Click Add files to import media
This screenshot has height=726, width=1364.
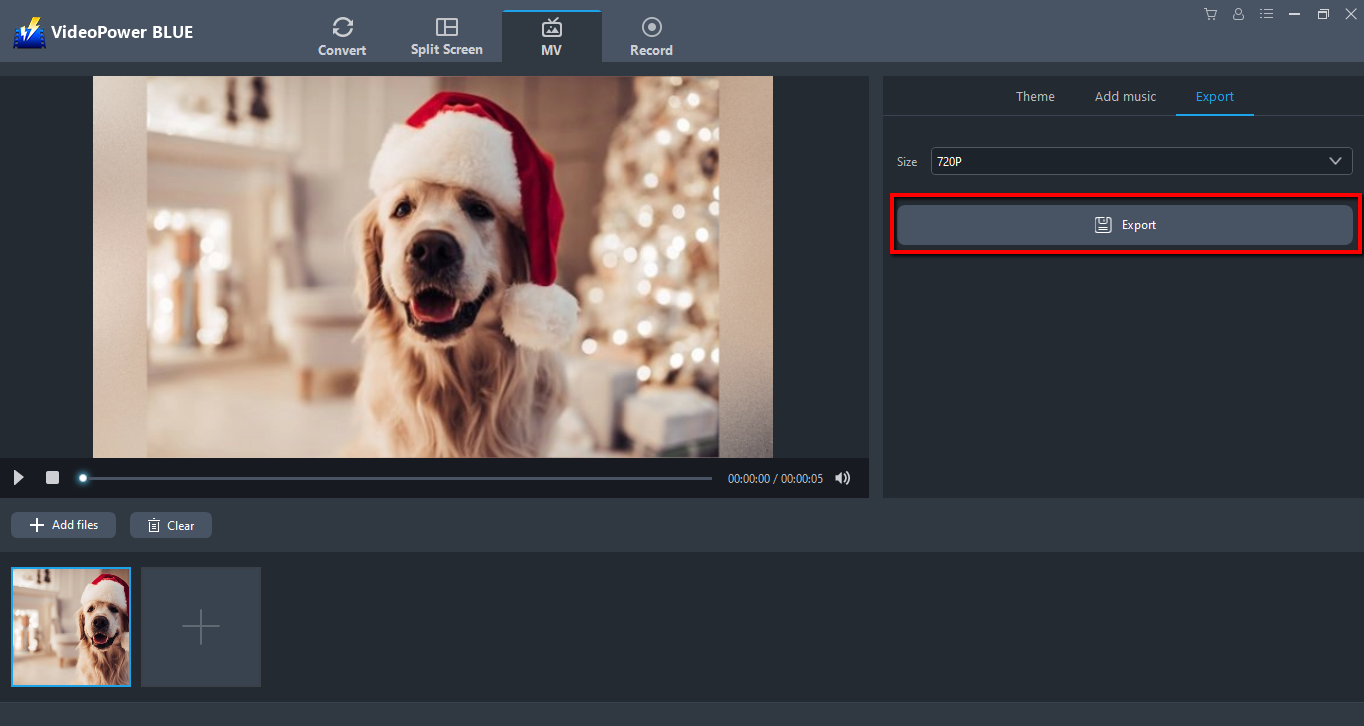pyautogui.click(x=63, y=524)
